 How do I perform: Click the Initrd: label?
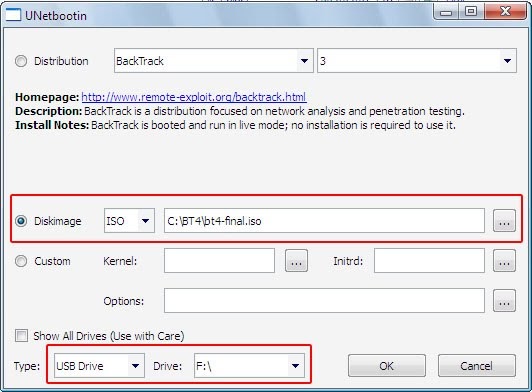pos(348,261)
